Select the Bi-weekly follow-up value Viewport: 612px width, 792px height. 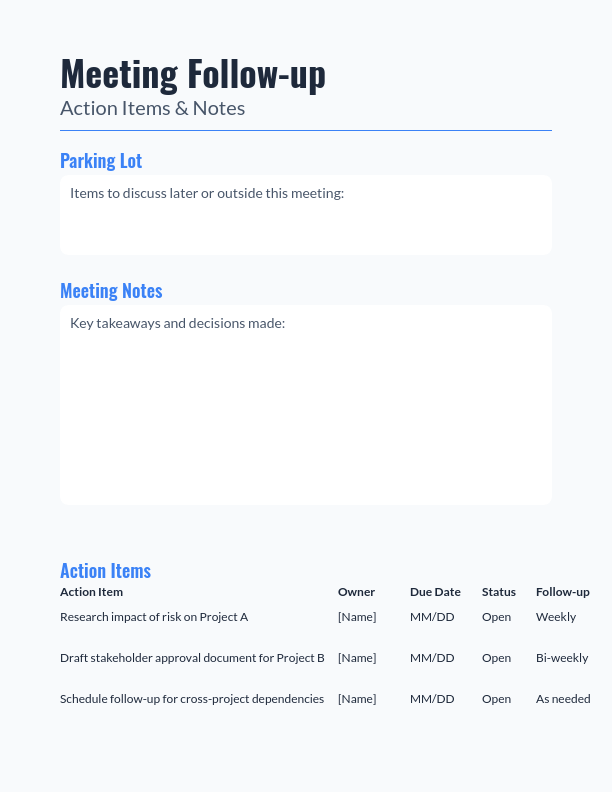562,658
